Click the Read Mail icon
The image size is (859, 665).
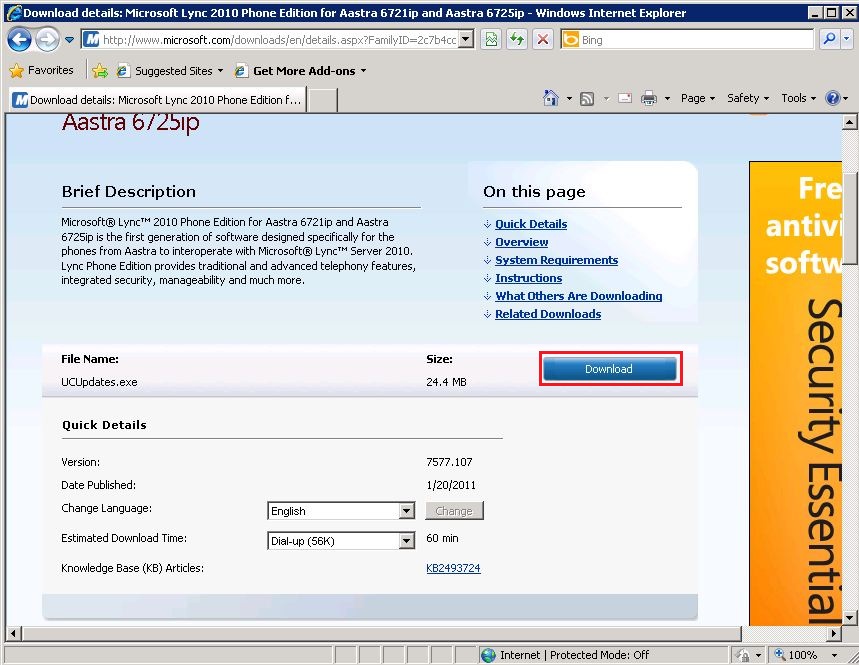(625, 98)
